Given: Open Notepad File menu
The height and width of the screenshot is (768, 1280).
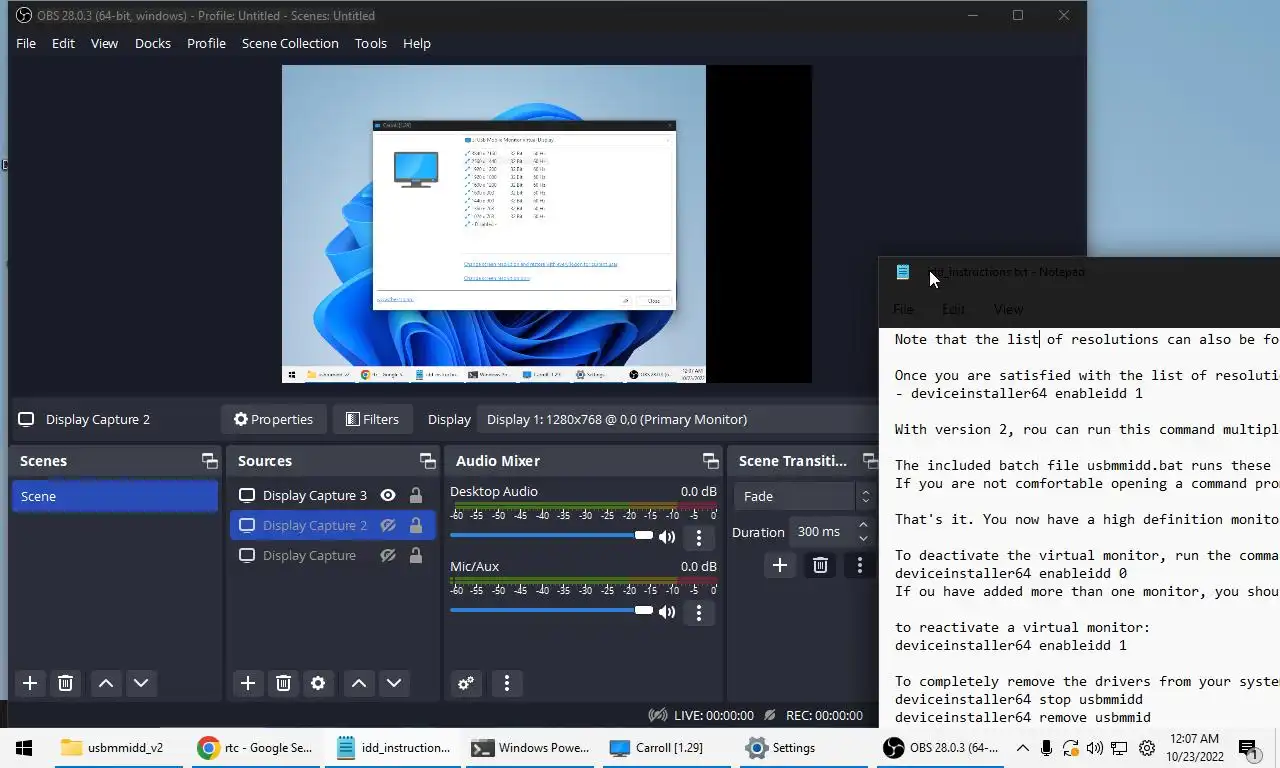Looking at the screenshot, I should pos(903,309).
